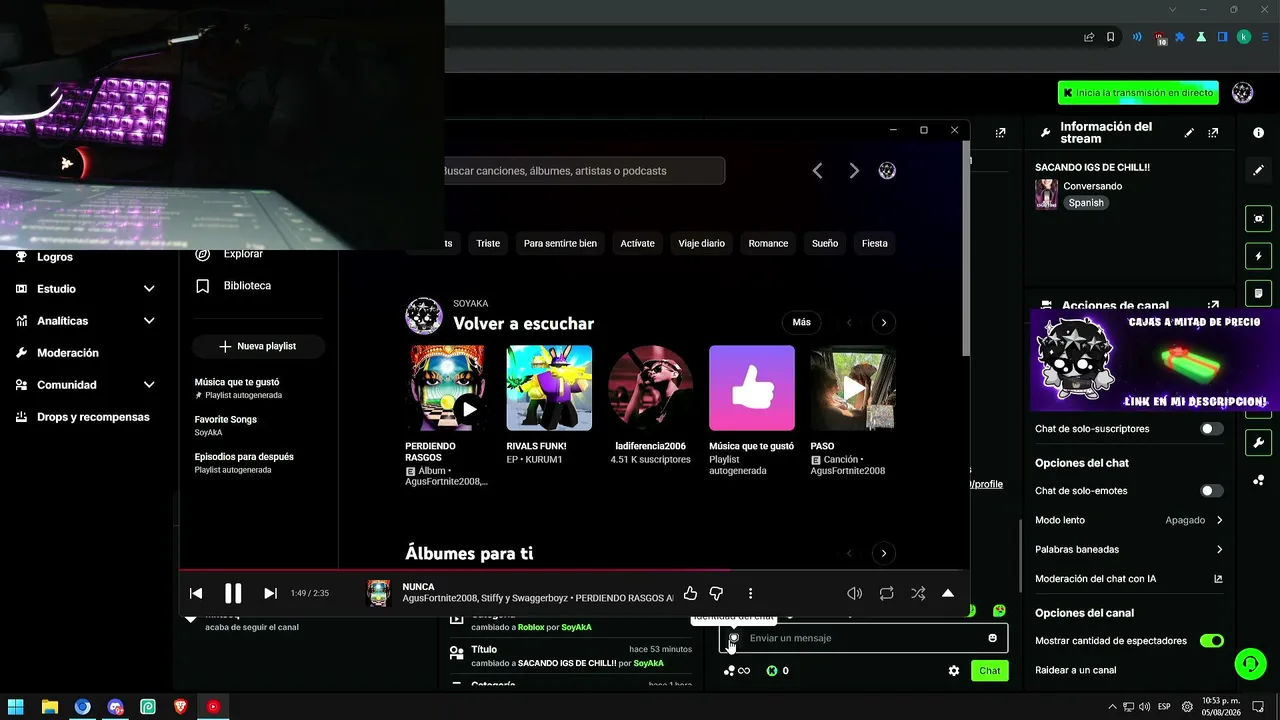Screen dimensions: 1280x720
Task: Turn off Mostrar cantidad de espectadores switch
Action: coord(1211,641)
